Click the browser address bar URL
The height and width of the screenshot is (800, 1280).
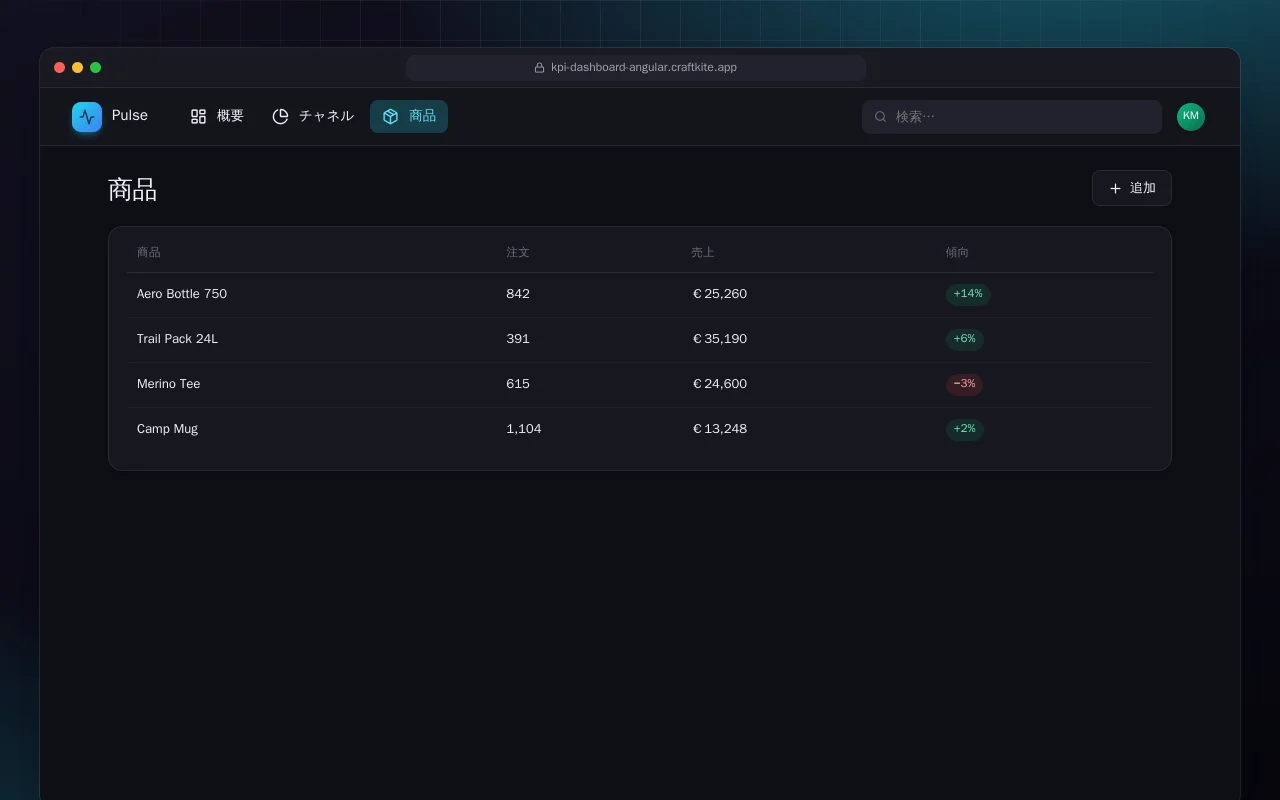(x=644, y=68)
